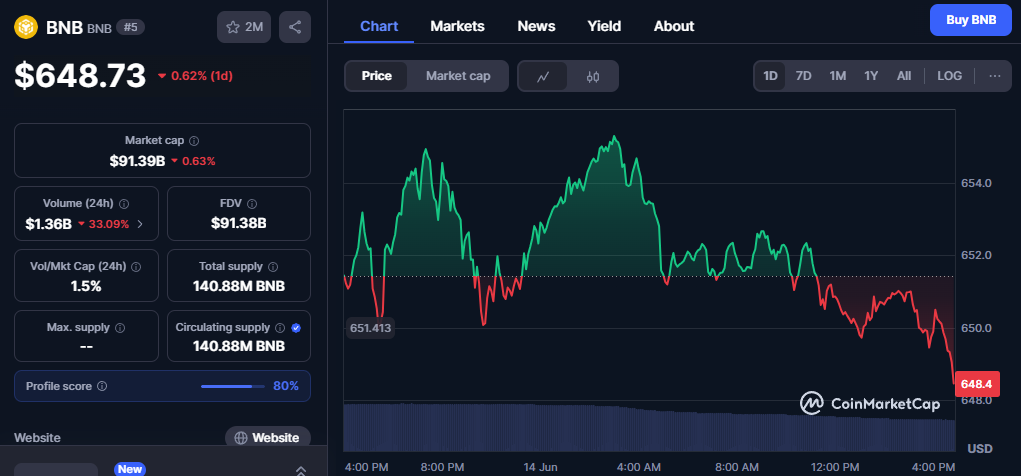Open the About tab

[x=674, y=27]
